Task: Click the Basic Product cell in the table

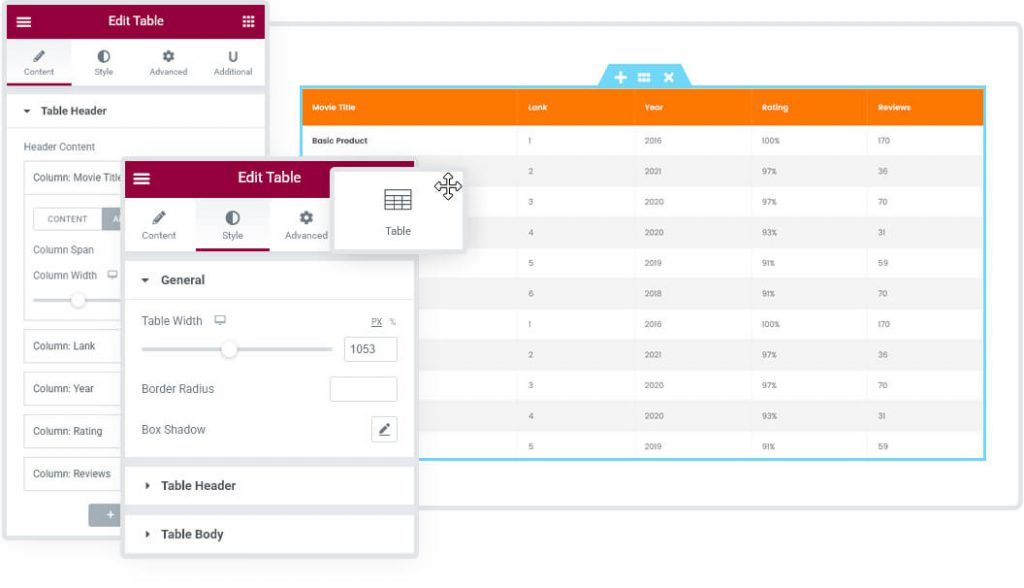Action: click(409, 140)
